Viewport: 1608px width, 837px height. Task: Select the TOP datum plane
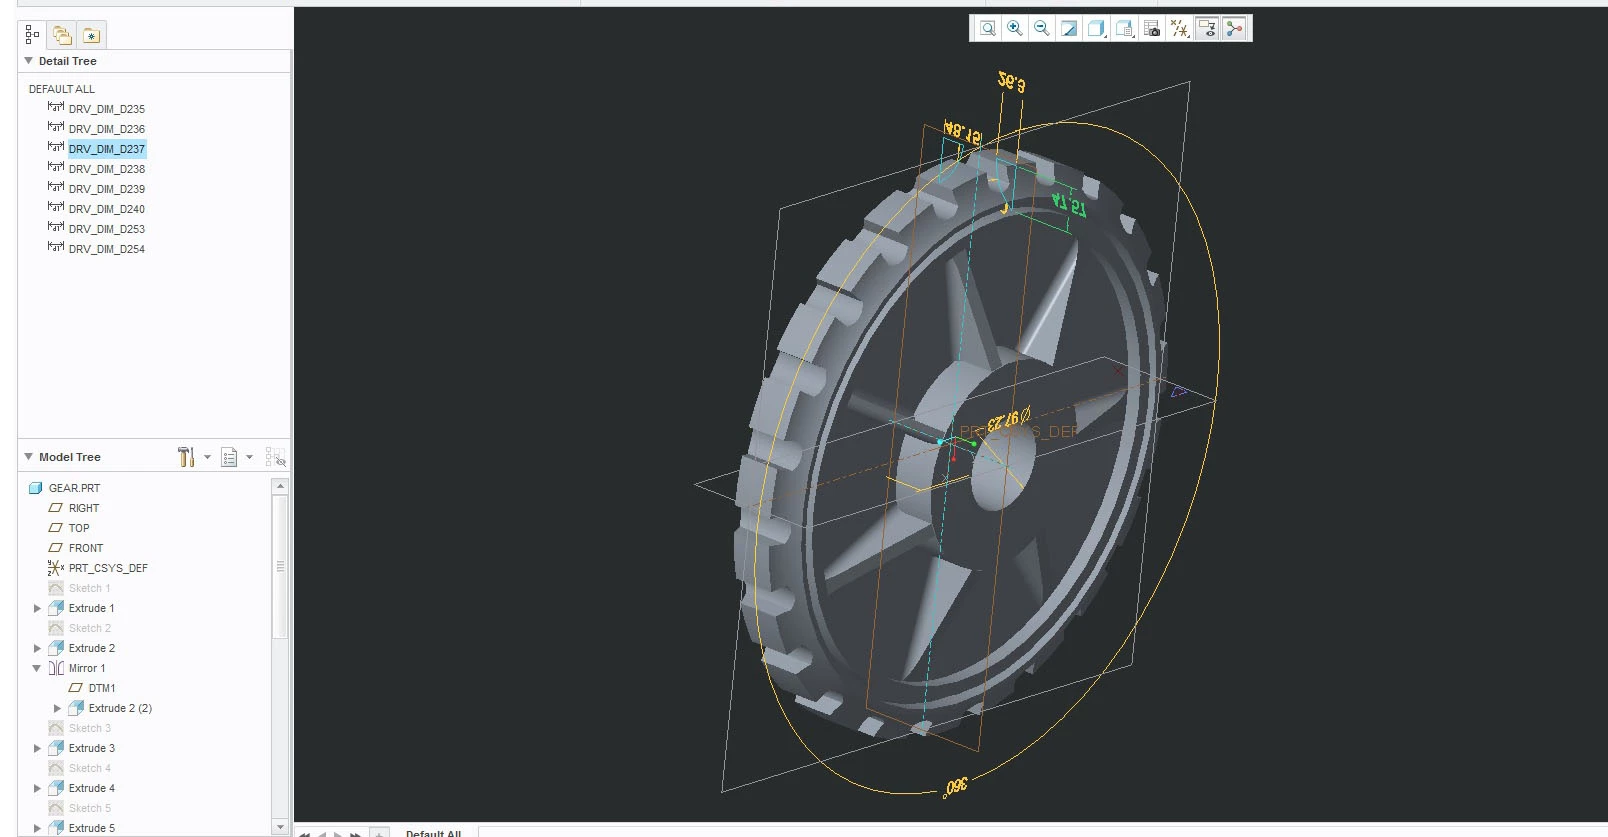tap(79, 528)
